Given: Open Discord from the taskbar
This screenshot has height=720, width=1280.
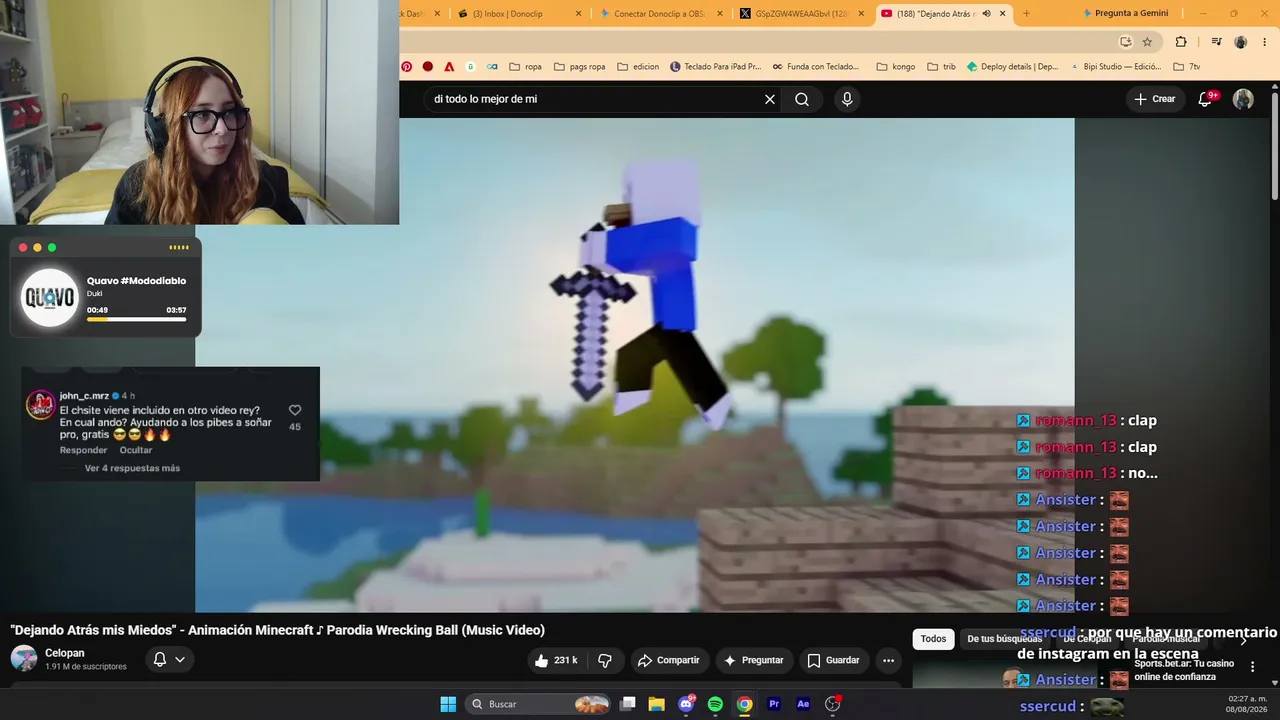Looking at the screenshot, I should click(x=686, y=704).
